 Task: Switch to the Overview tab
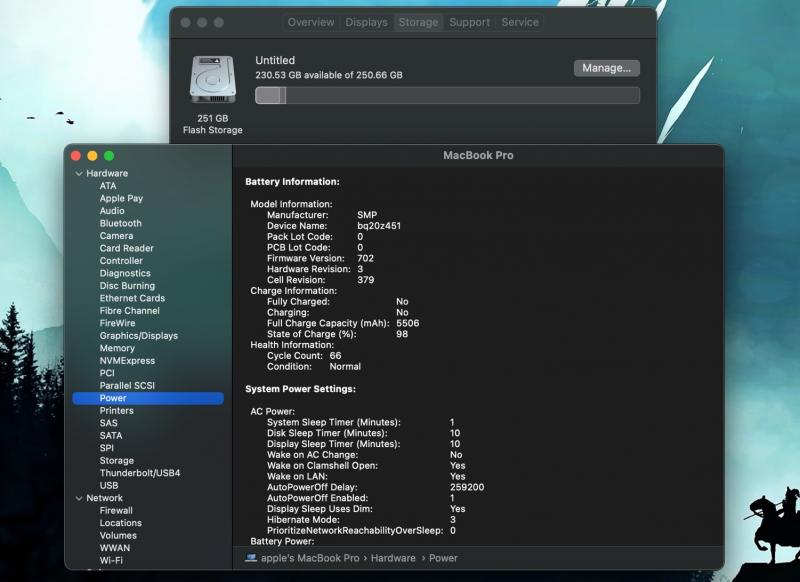(311, 22)
